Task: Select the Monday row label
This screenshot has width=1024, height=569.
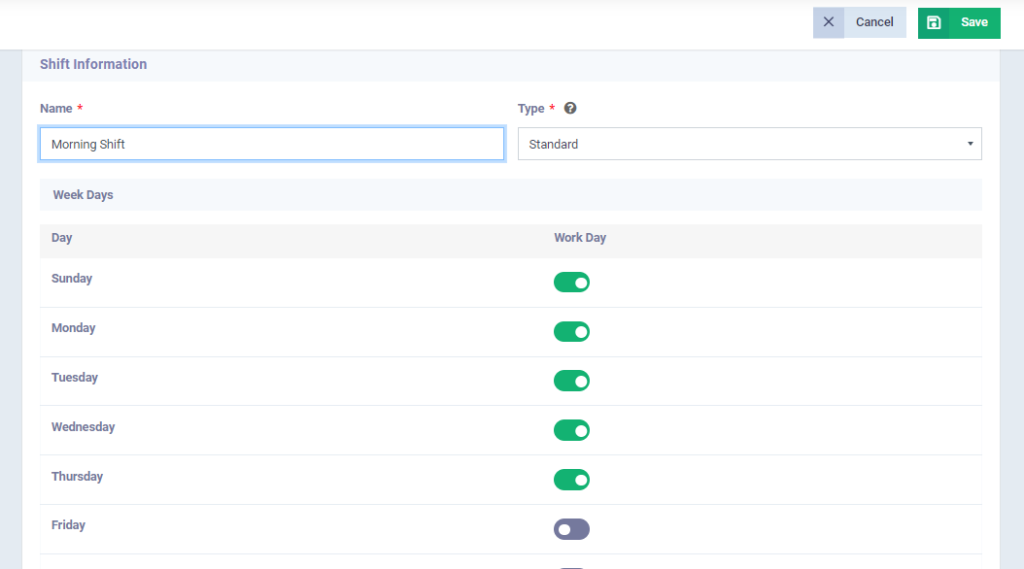Action: tap(73, 328)
